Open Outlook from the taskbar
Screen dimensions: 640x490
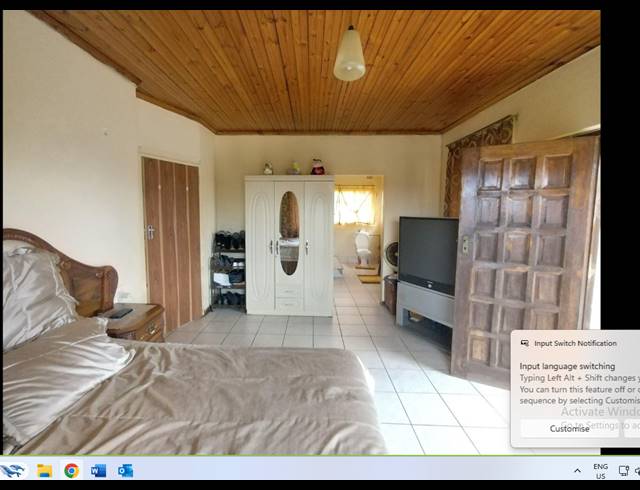pos(125,471)
